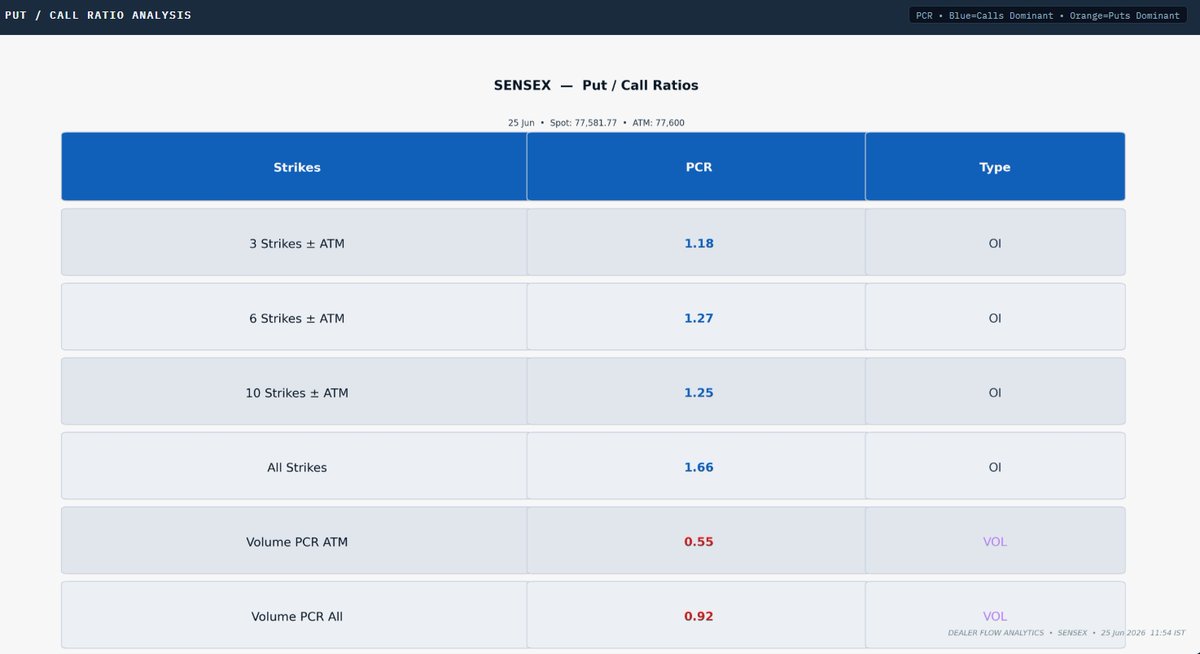The width and height of the screenshot is (1200, 654).
Task: Click the PCR value 1.27
Action: coord(699,318)
